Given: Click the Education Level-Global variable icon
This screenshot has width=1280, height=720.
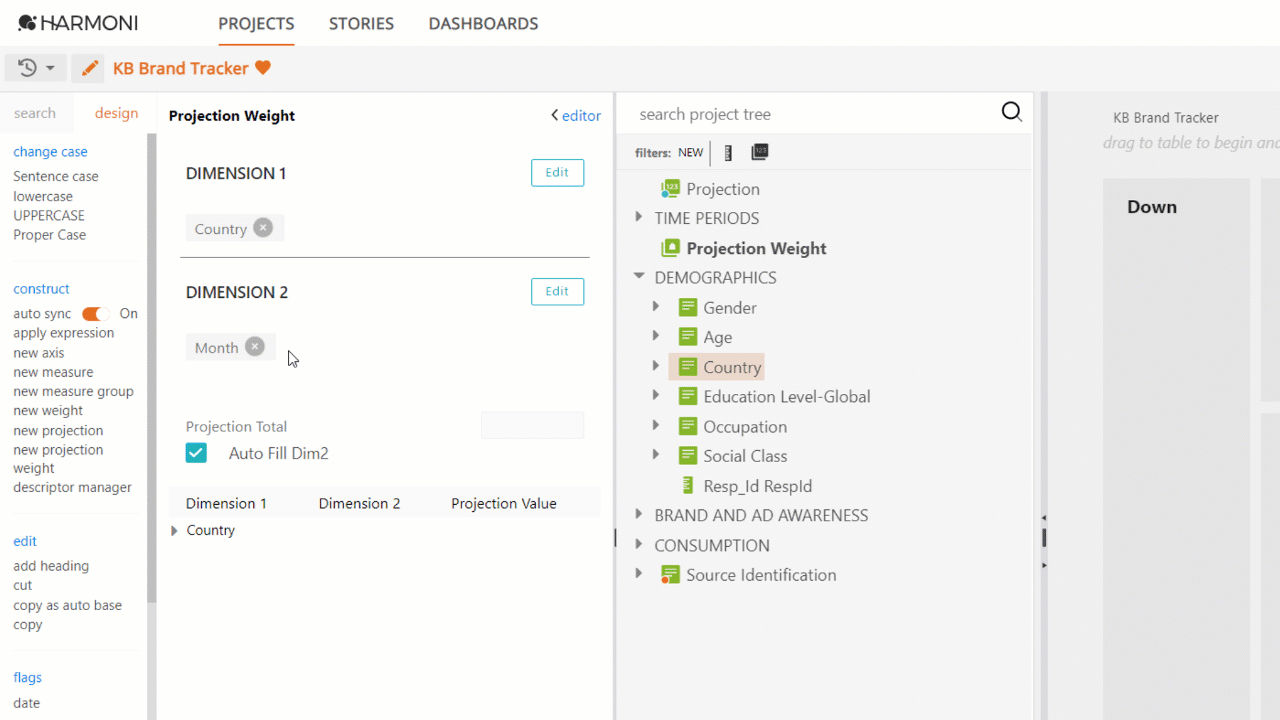Looking at the screenshot, I should click(687, 396).
